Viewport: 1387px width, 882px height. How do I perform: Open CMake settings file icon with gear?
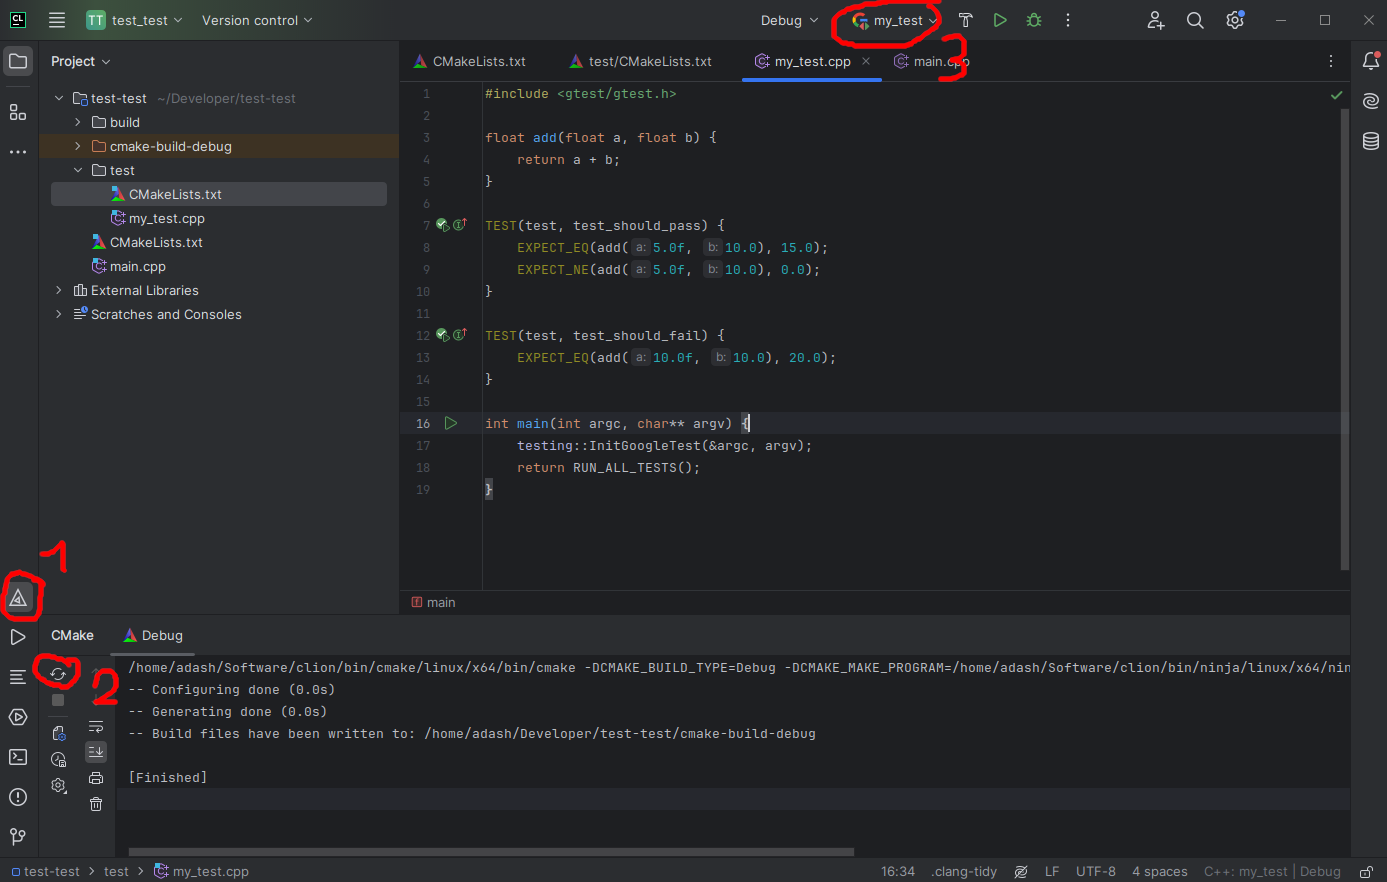59,733
